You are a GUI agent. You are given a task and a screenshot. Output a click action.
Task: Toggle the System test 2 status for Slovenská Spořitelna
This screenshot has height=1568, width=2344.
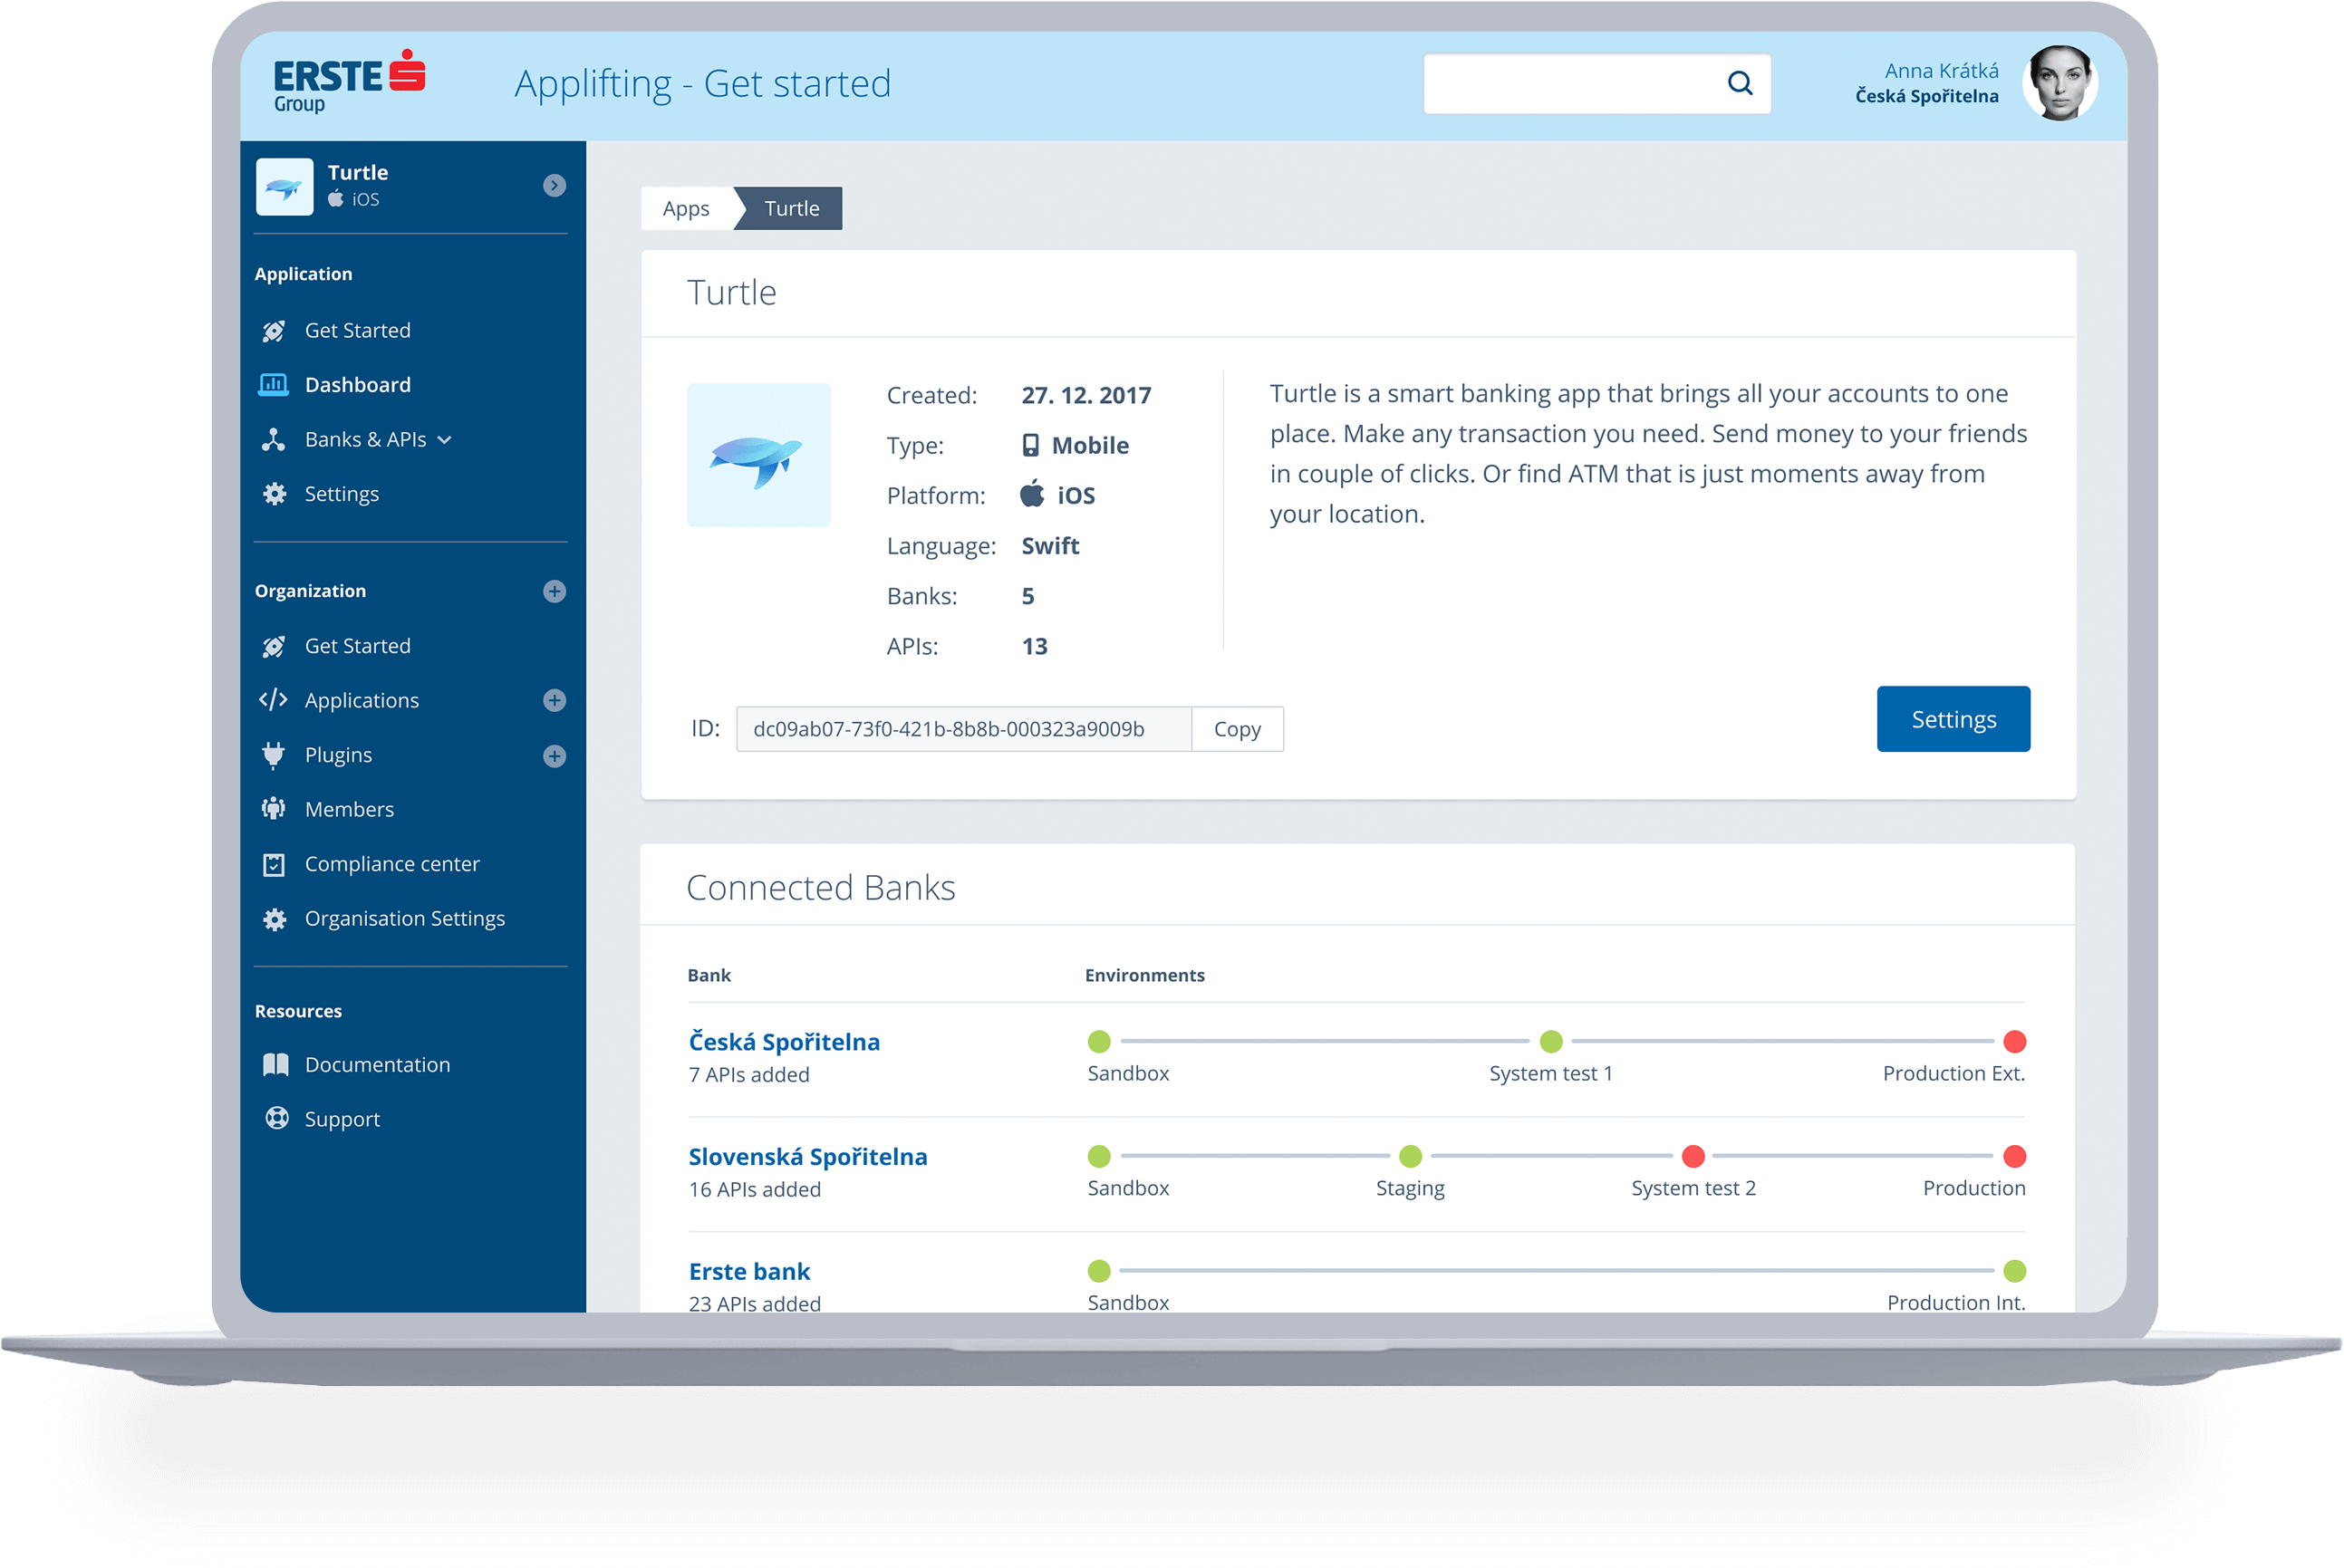[1693, 1157]
